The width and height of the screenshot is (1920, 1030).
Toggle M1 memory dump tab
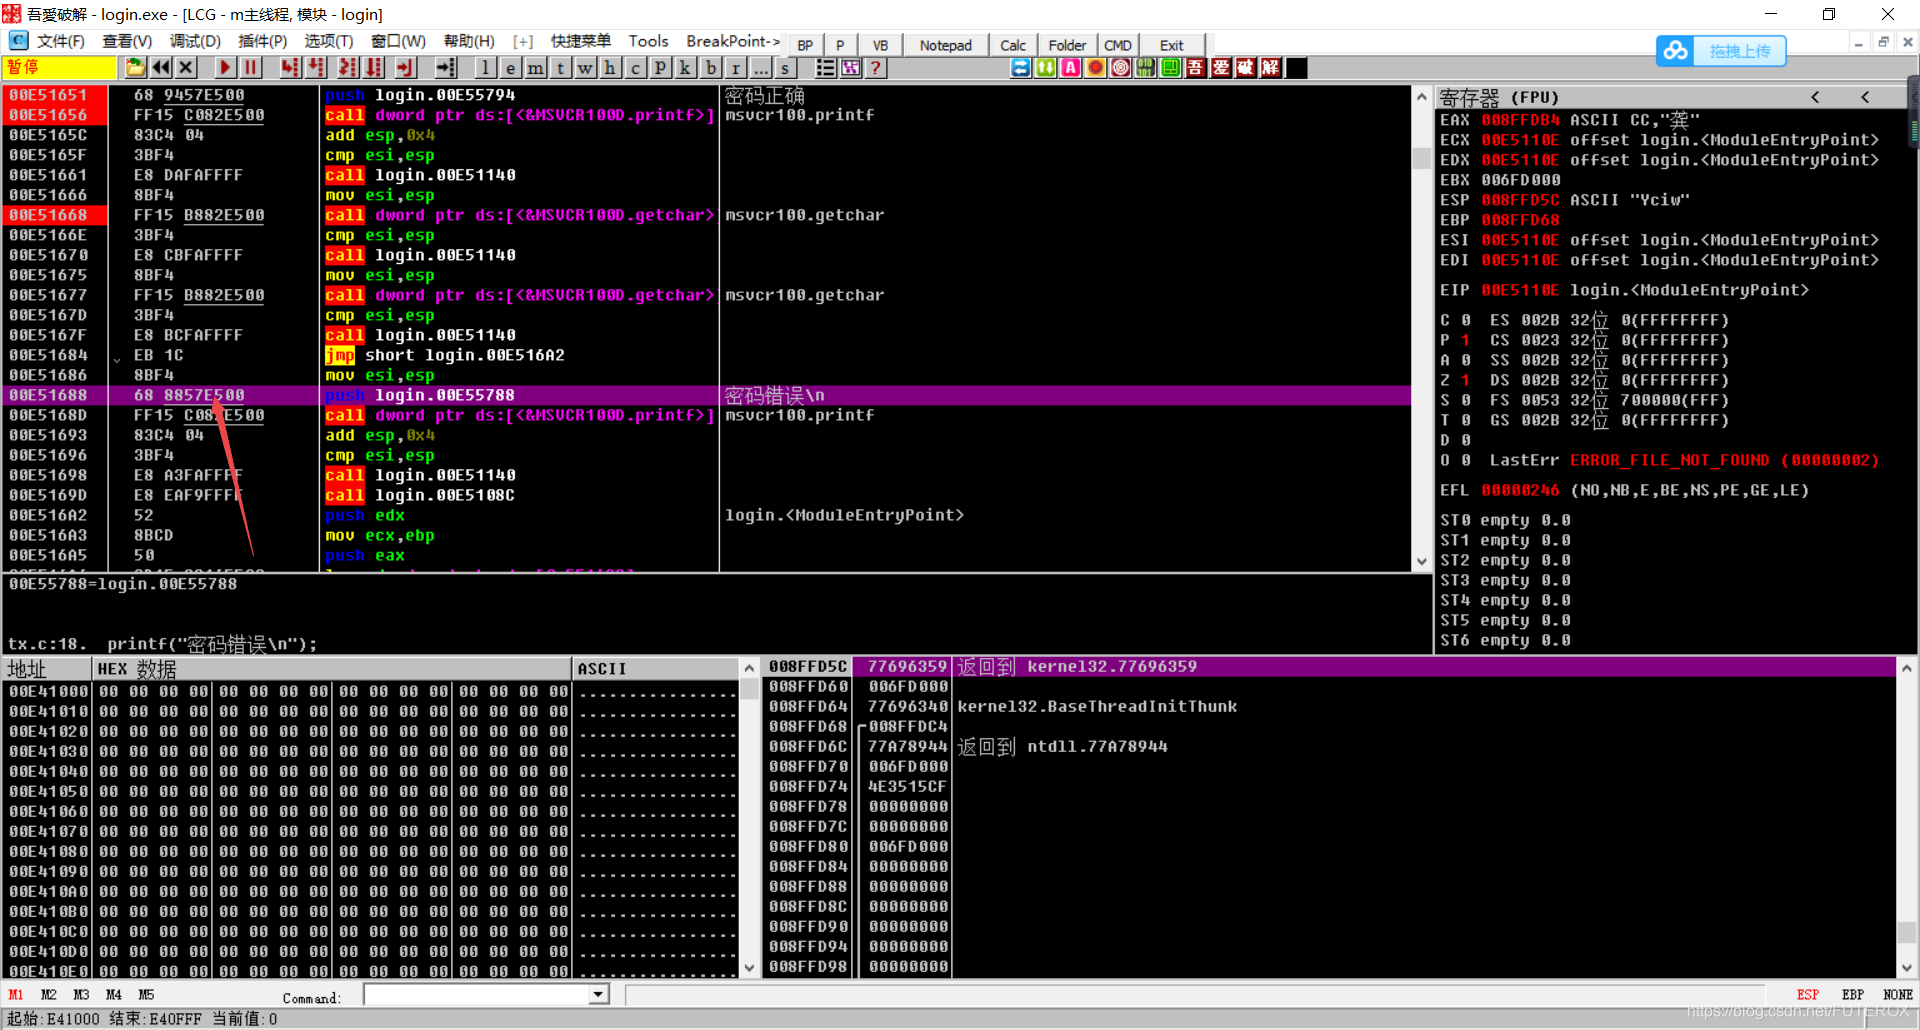click(16, 995)
